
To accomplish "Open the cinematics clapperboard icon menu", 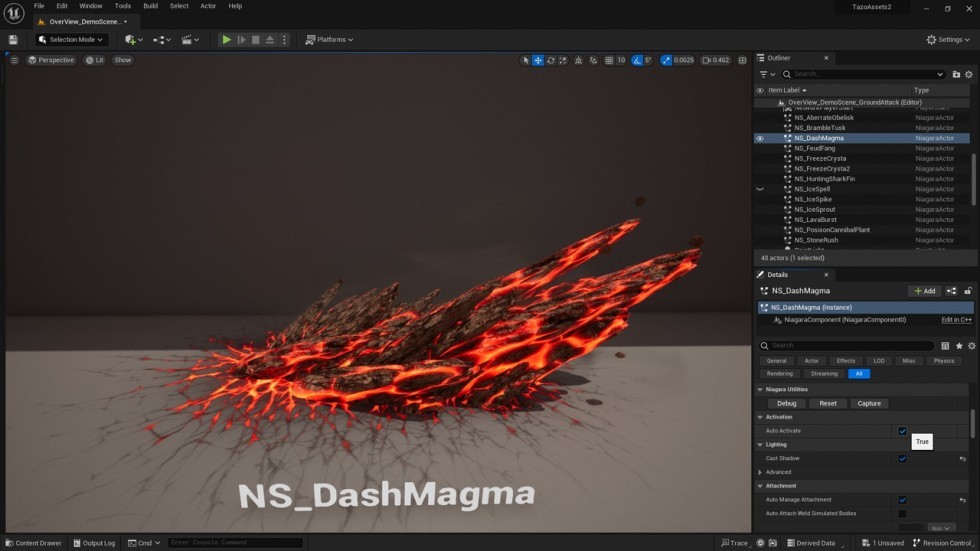I will (x=190, y=39).
